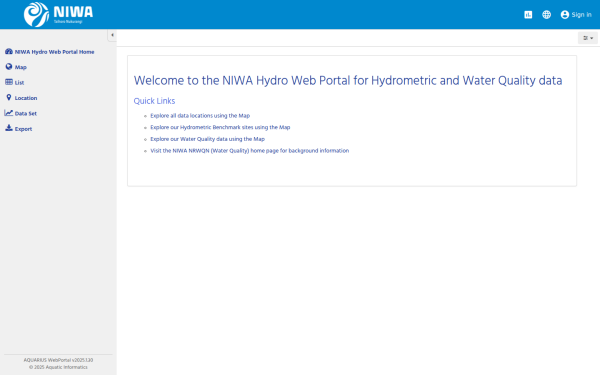Click the © 2025 Aquatic Informatics text

point(58,367)
